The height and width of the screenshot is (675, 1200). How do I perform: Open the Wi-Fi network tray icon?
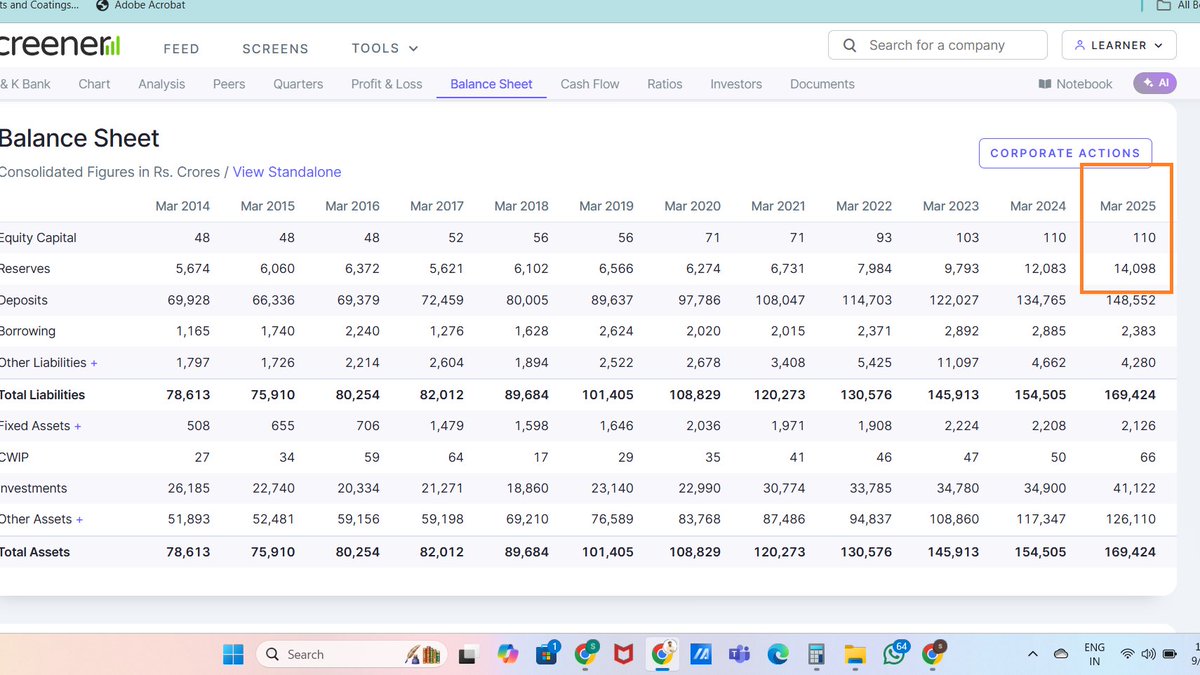pyautogui.click(x=1128, y=654)
